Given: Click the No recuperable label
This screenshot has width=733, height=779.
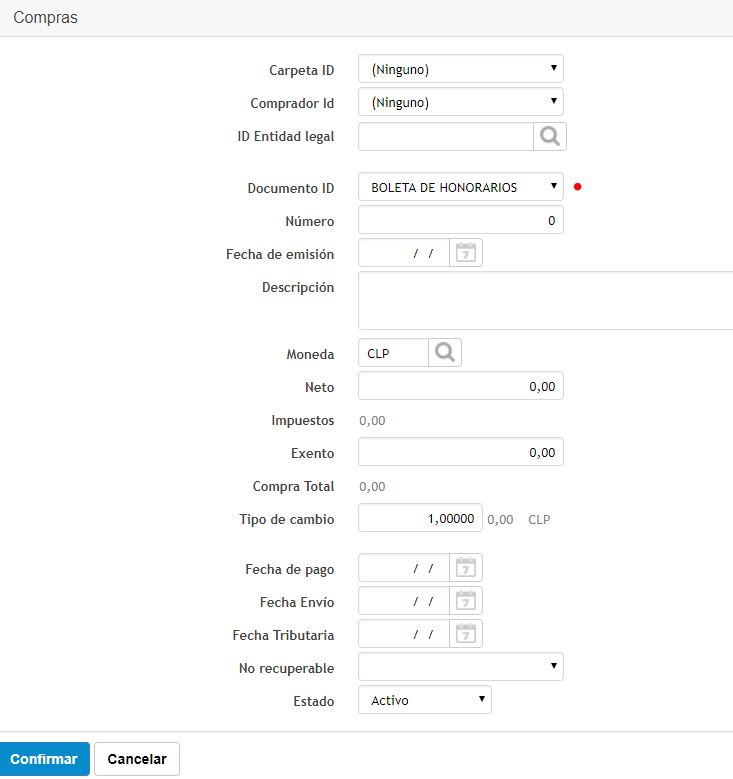Looking at the screenshot, I should (286, 668).
